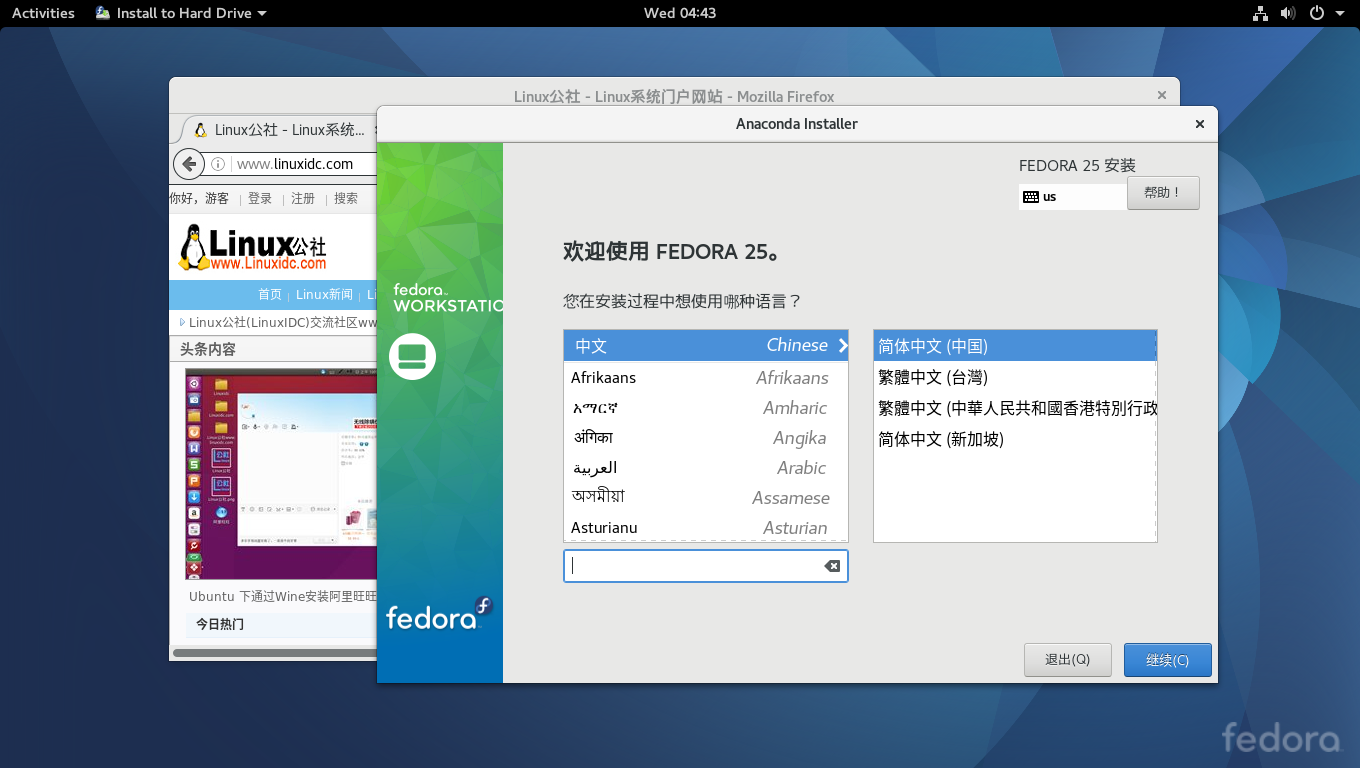Select Angika in the language list
Viewport: 1360px width, 768px height.
(x=706, y=437)
